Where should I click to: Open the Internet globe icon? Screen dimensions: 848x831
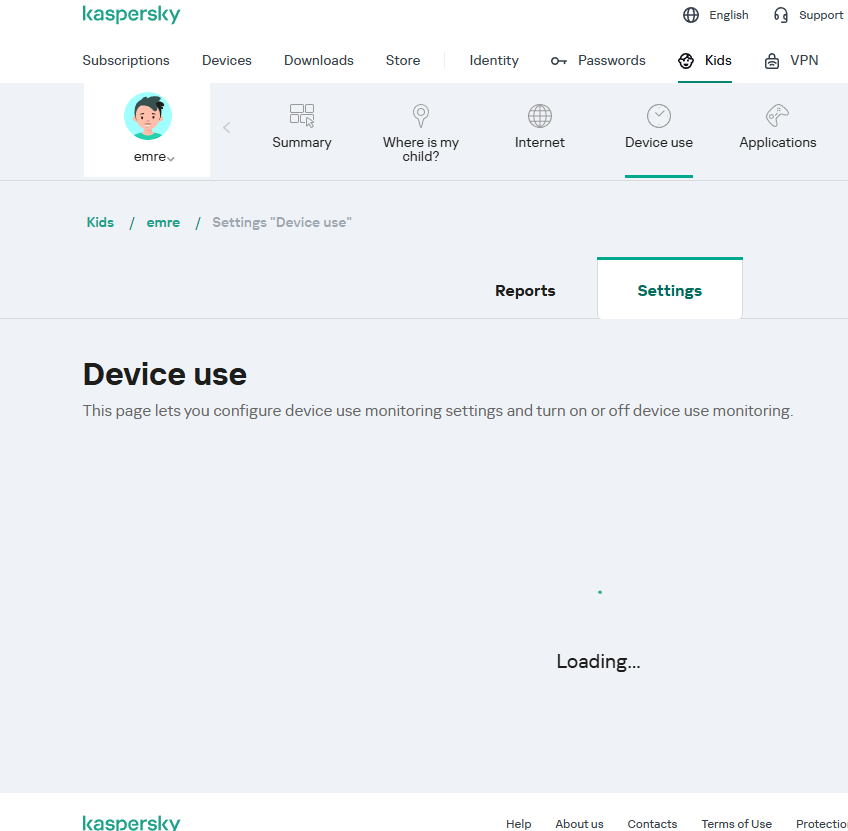pyautogui.click(x=540, y=116)
